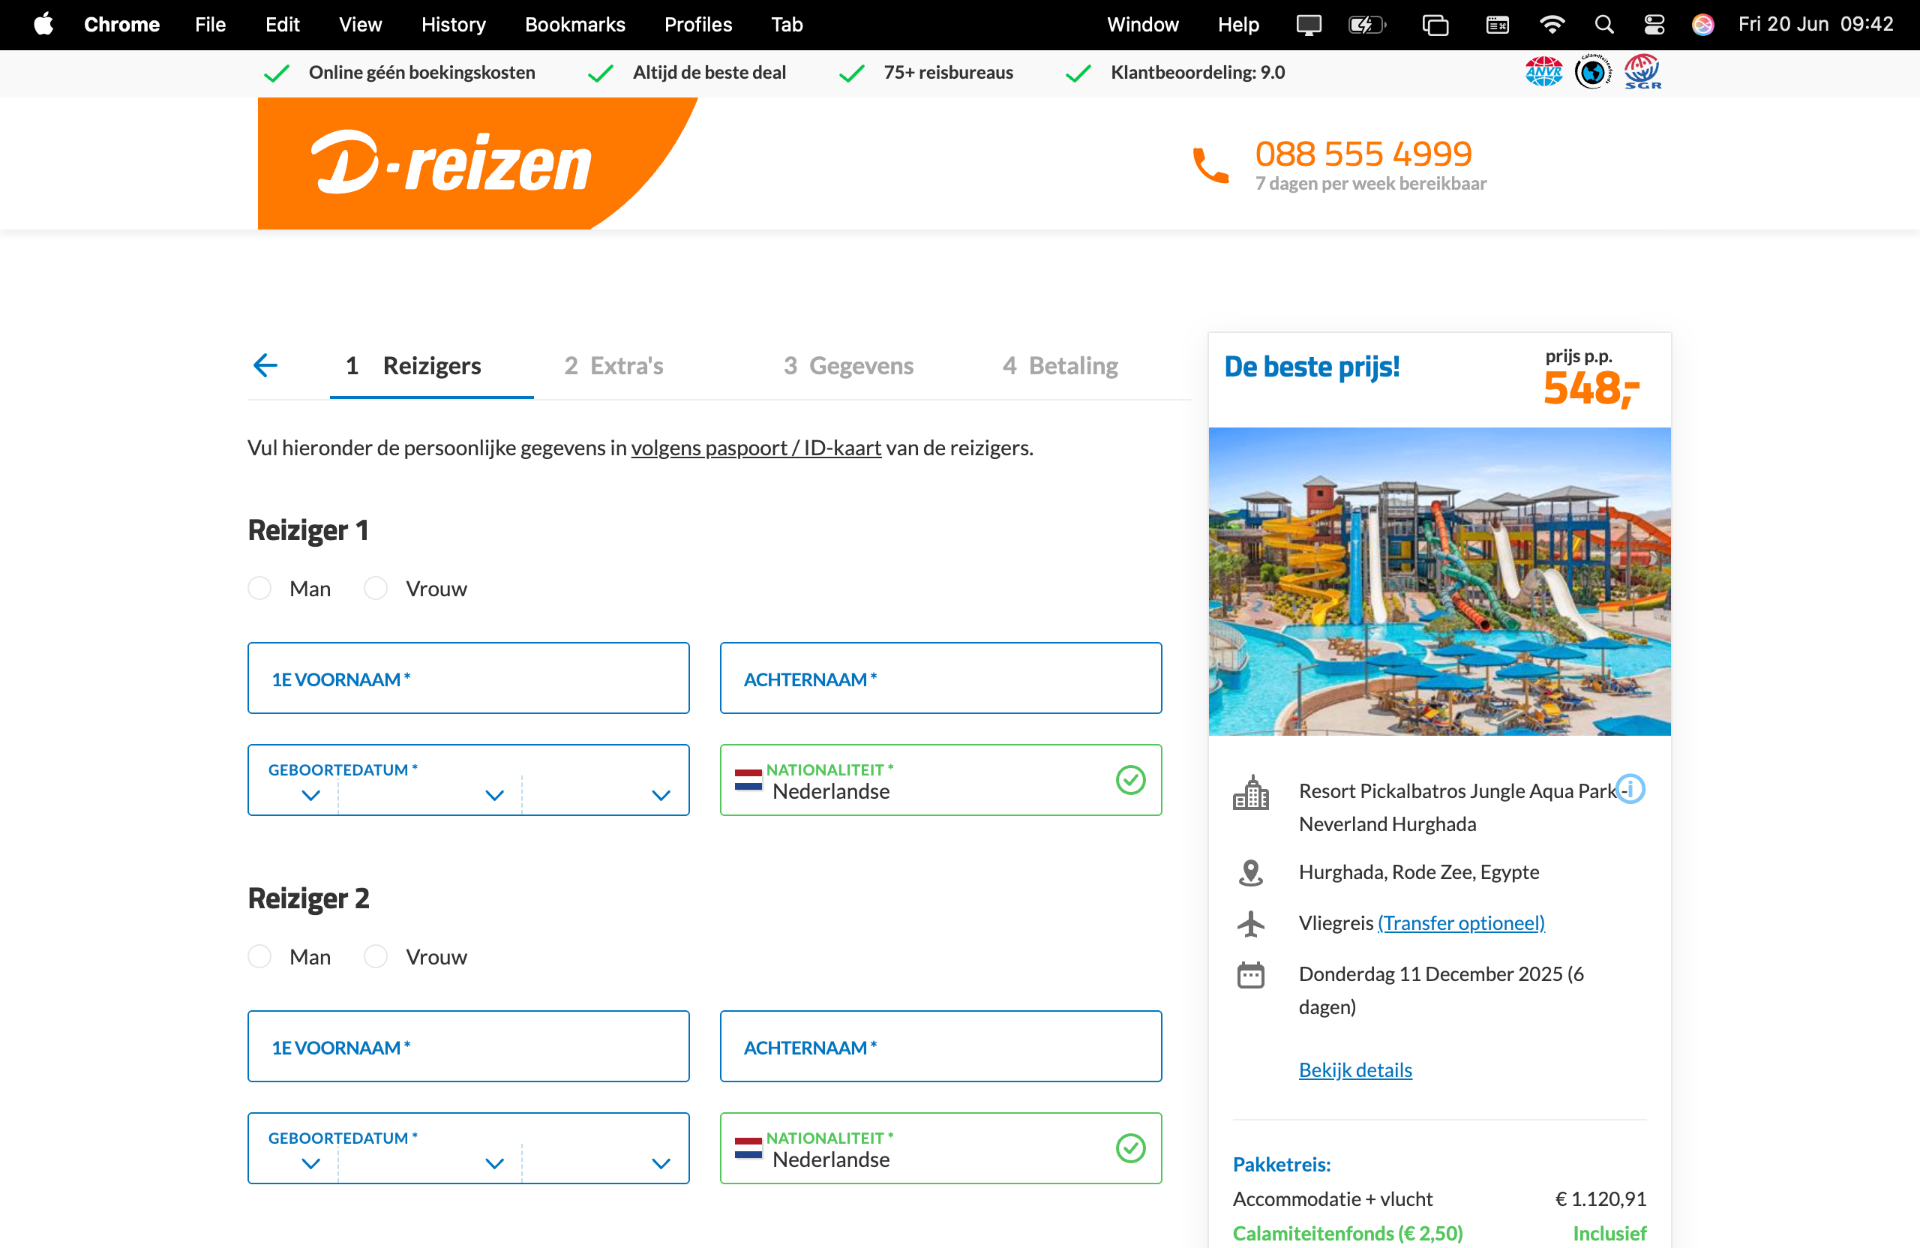Click the Calamiteitenfonds globe logo
The image size is (1920, 1248).
point(1592,72)
